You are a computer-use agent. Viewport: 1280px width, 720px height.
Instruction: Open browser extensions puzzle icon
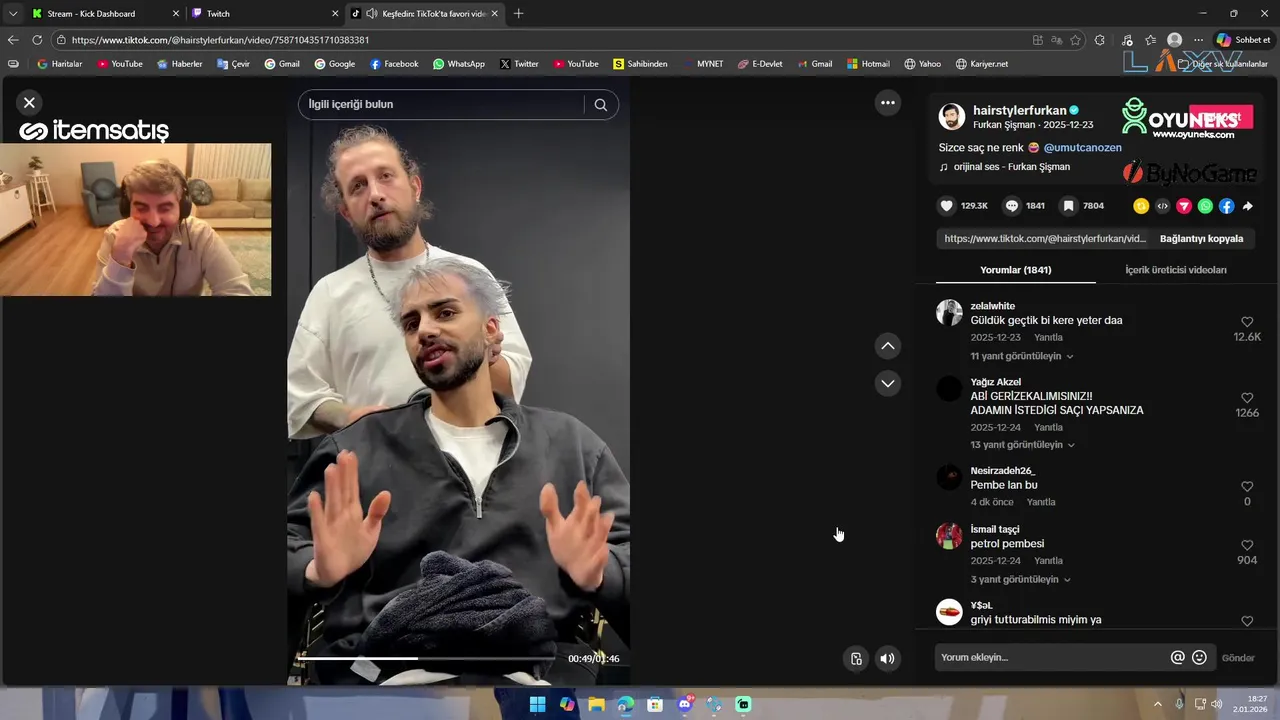coord(1100,40)
